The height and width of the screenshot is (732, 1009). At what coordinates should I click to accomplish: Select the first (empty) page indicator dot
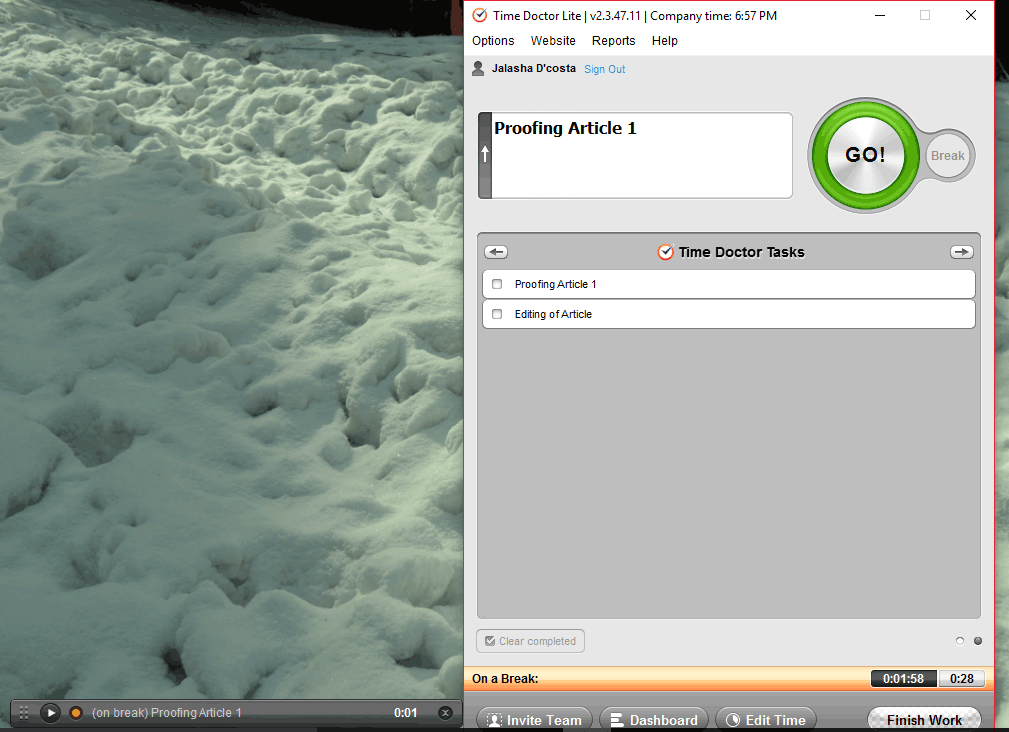pos(960,641)
